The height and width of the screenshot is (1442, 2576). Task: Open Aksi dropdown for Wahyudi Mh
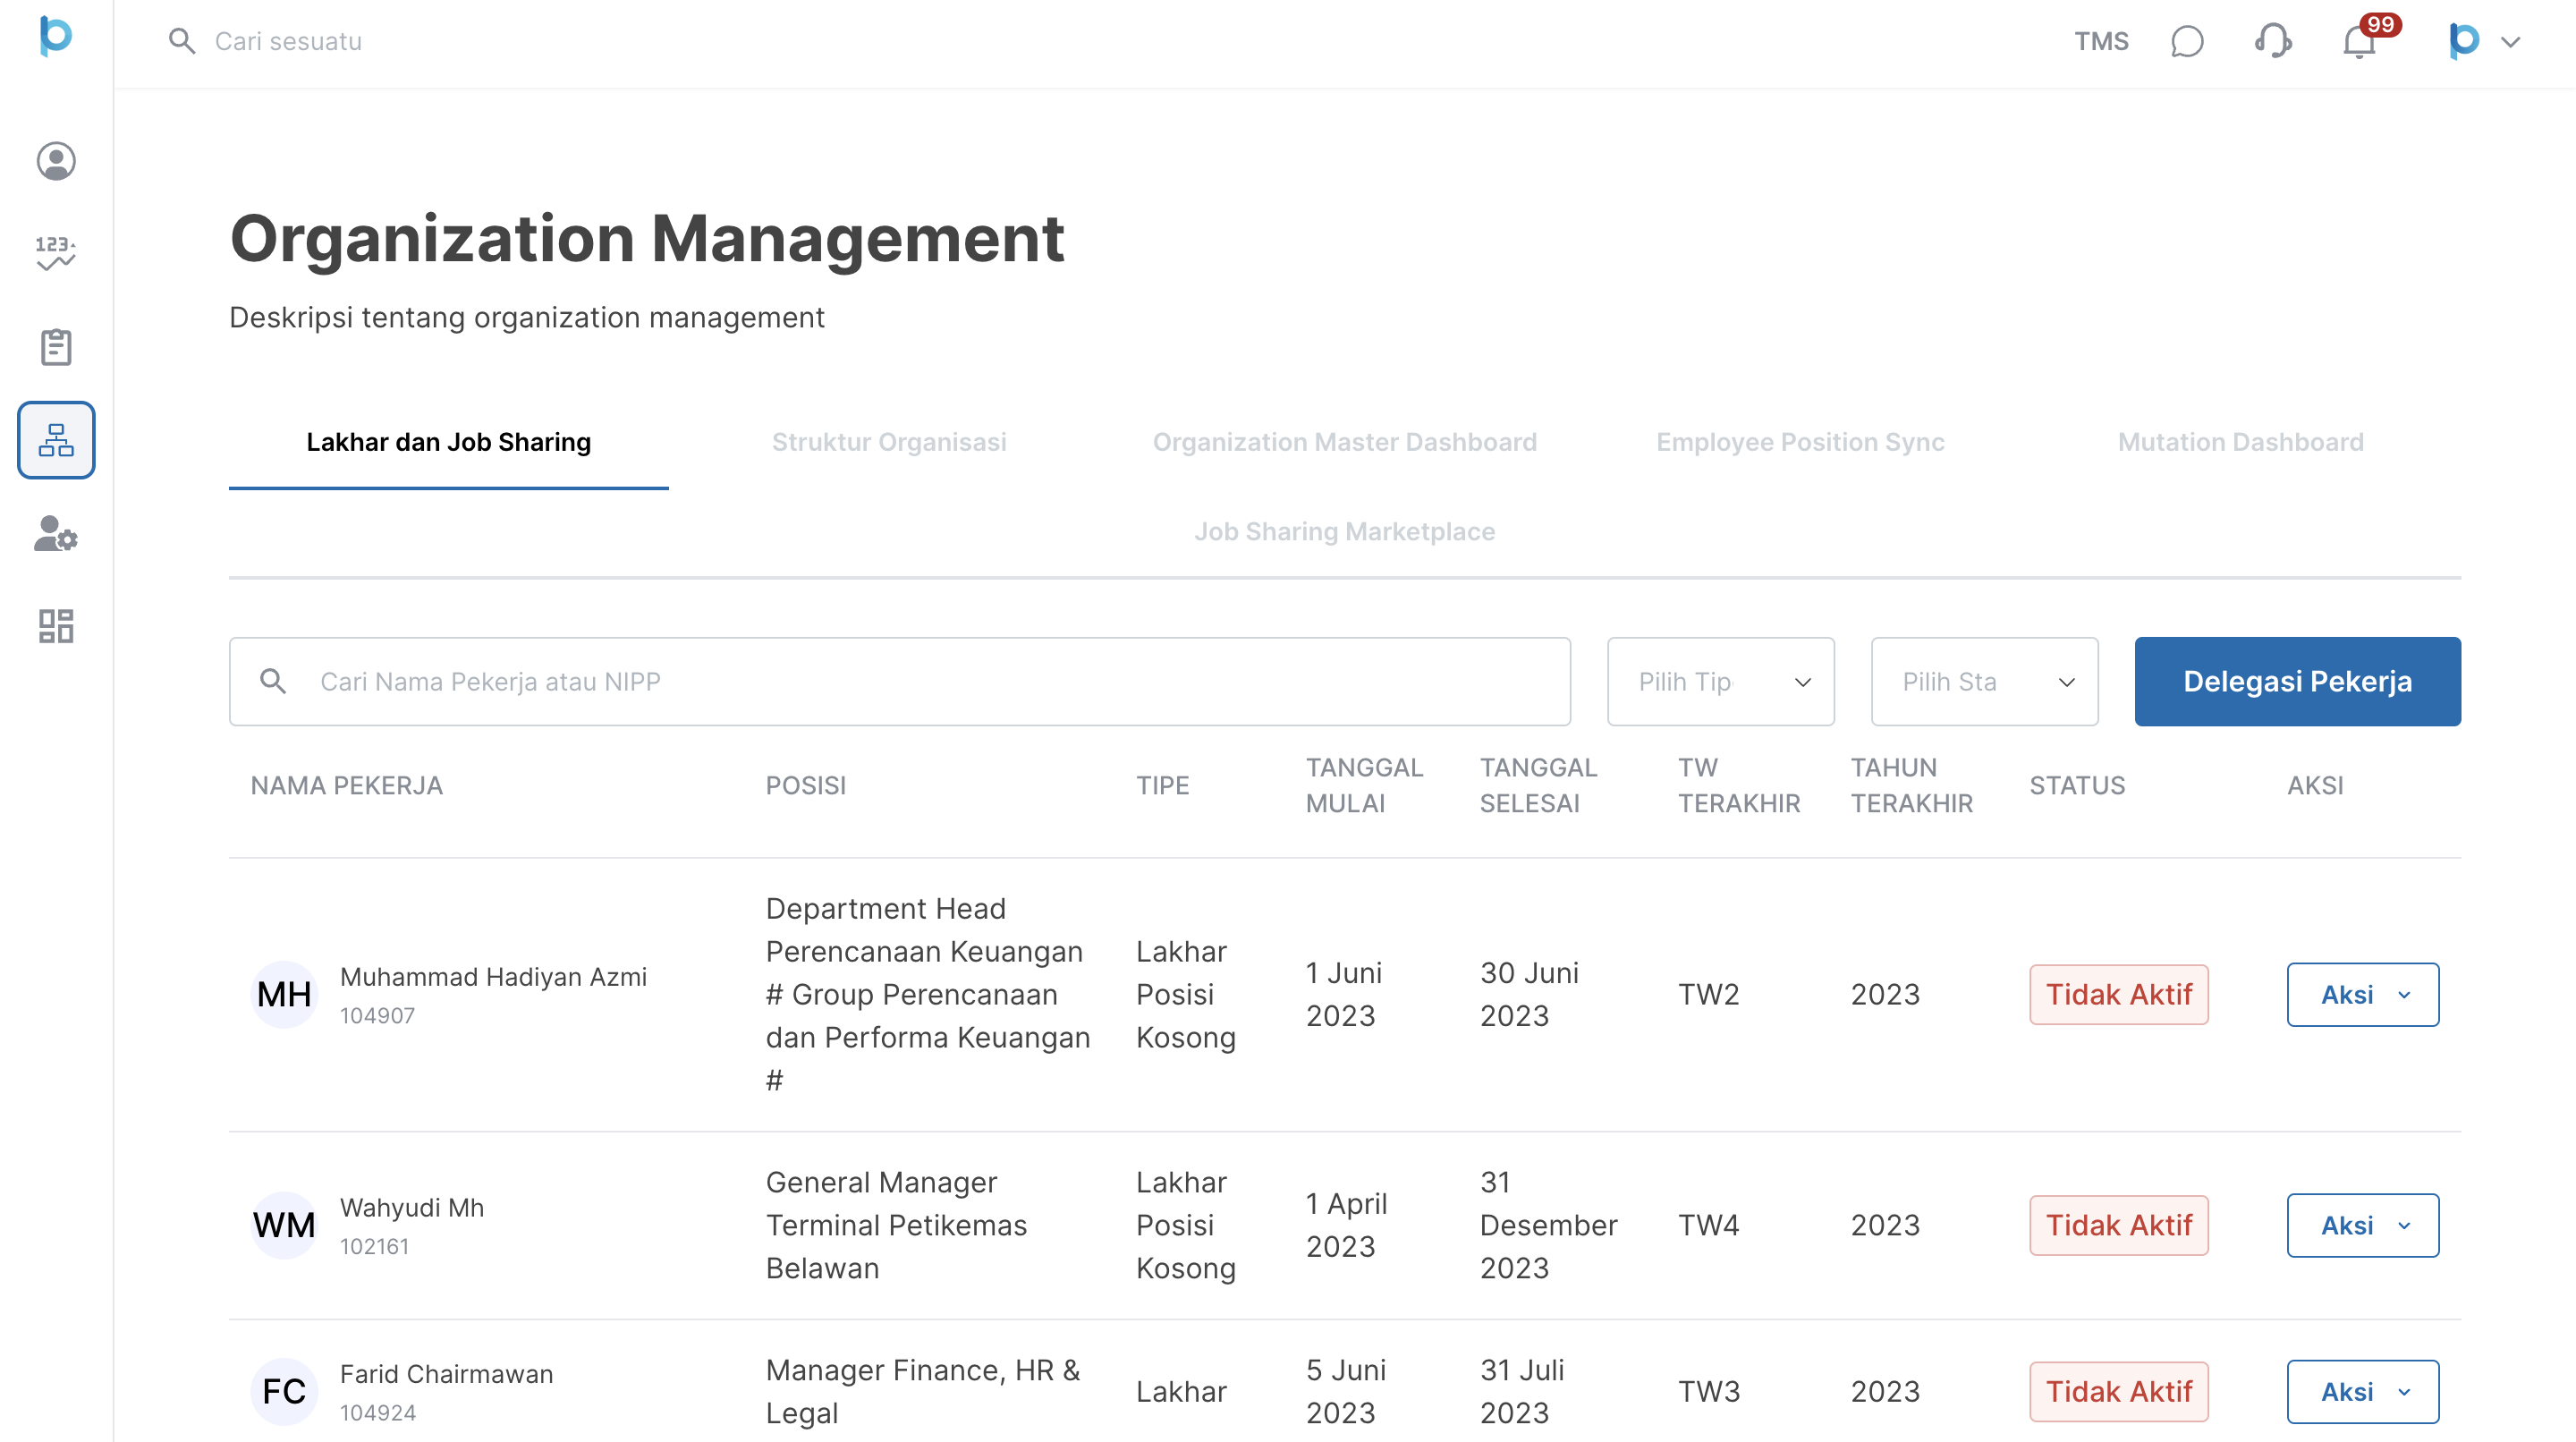tap(2362, 1225)
